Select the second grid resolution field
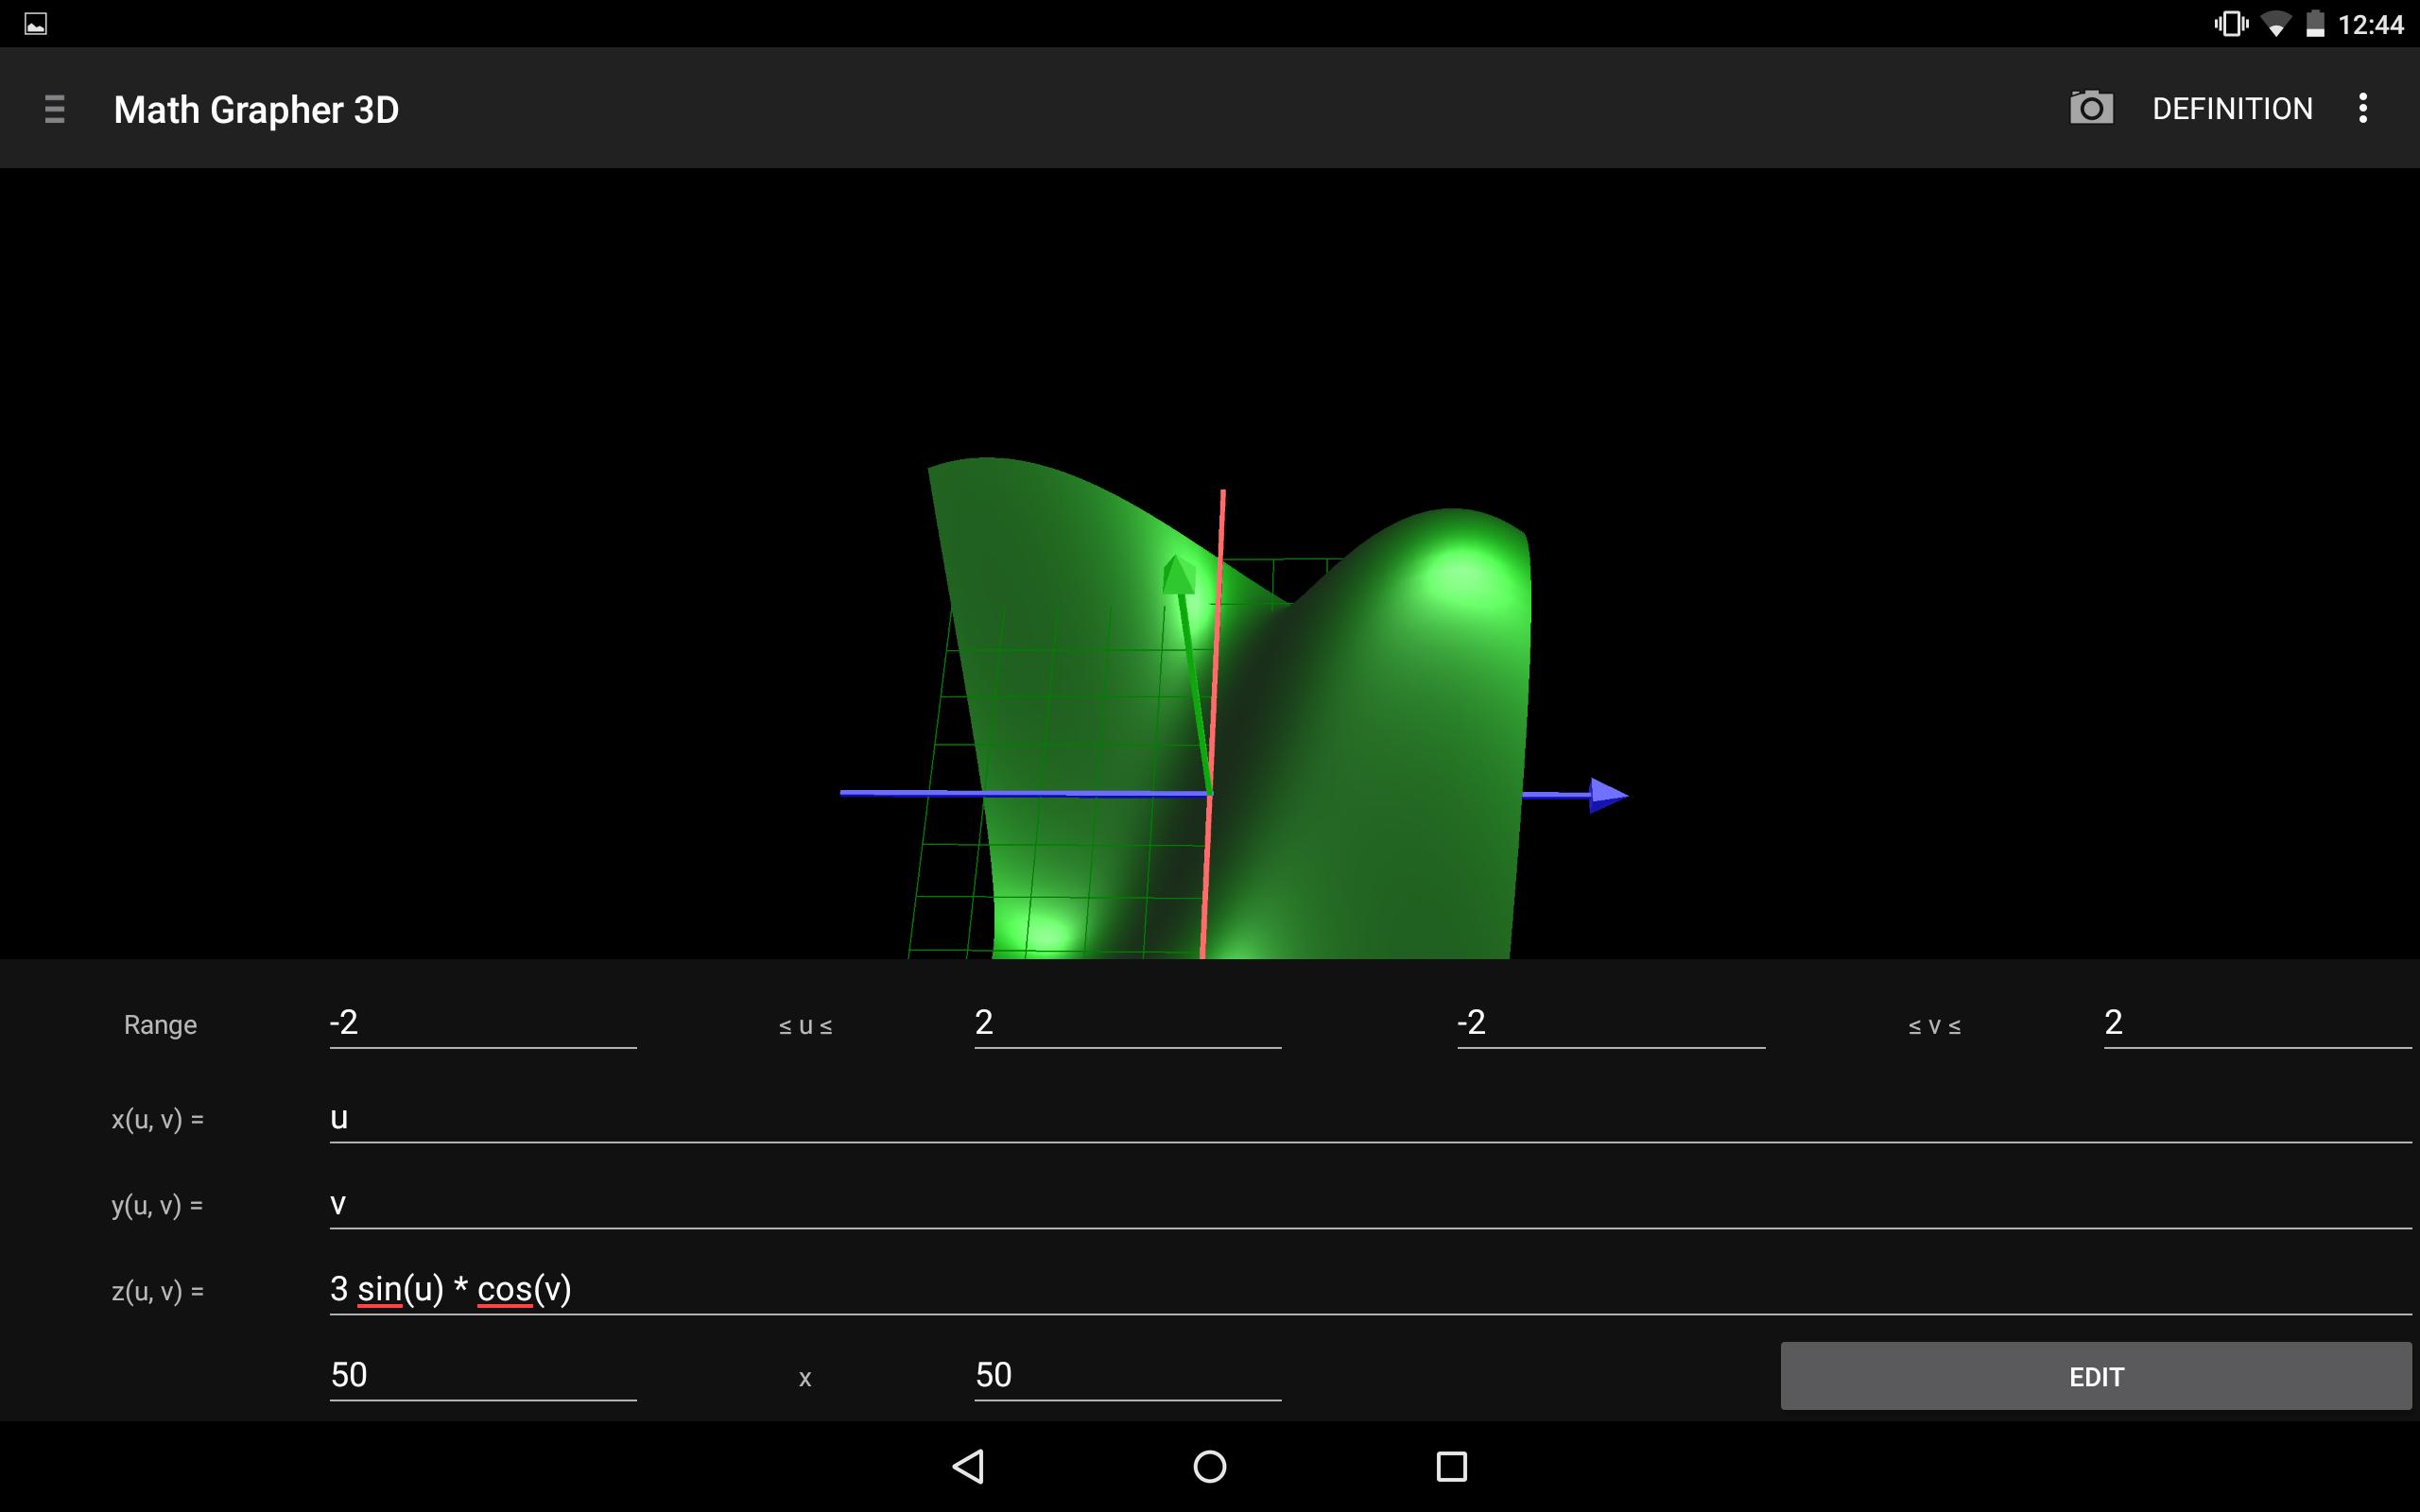This screenshot has height=1512, width=2420. point(1128,1376)
